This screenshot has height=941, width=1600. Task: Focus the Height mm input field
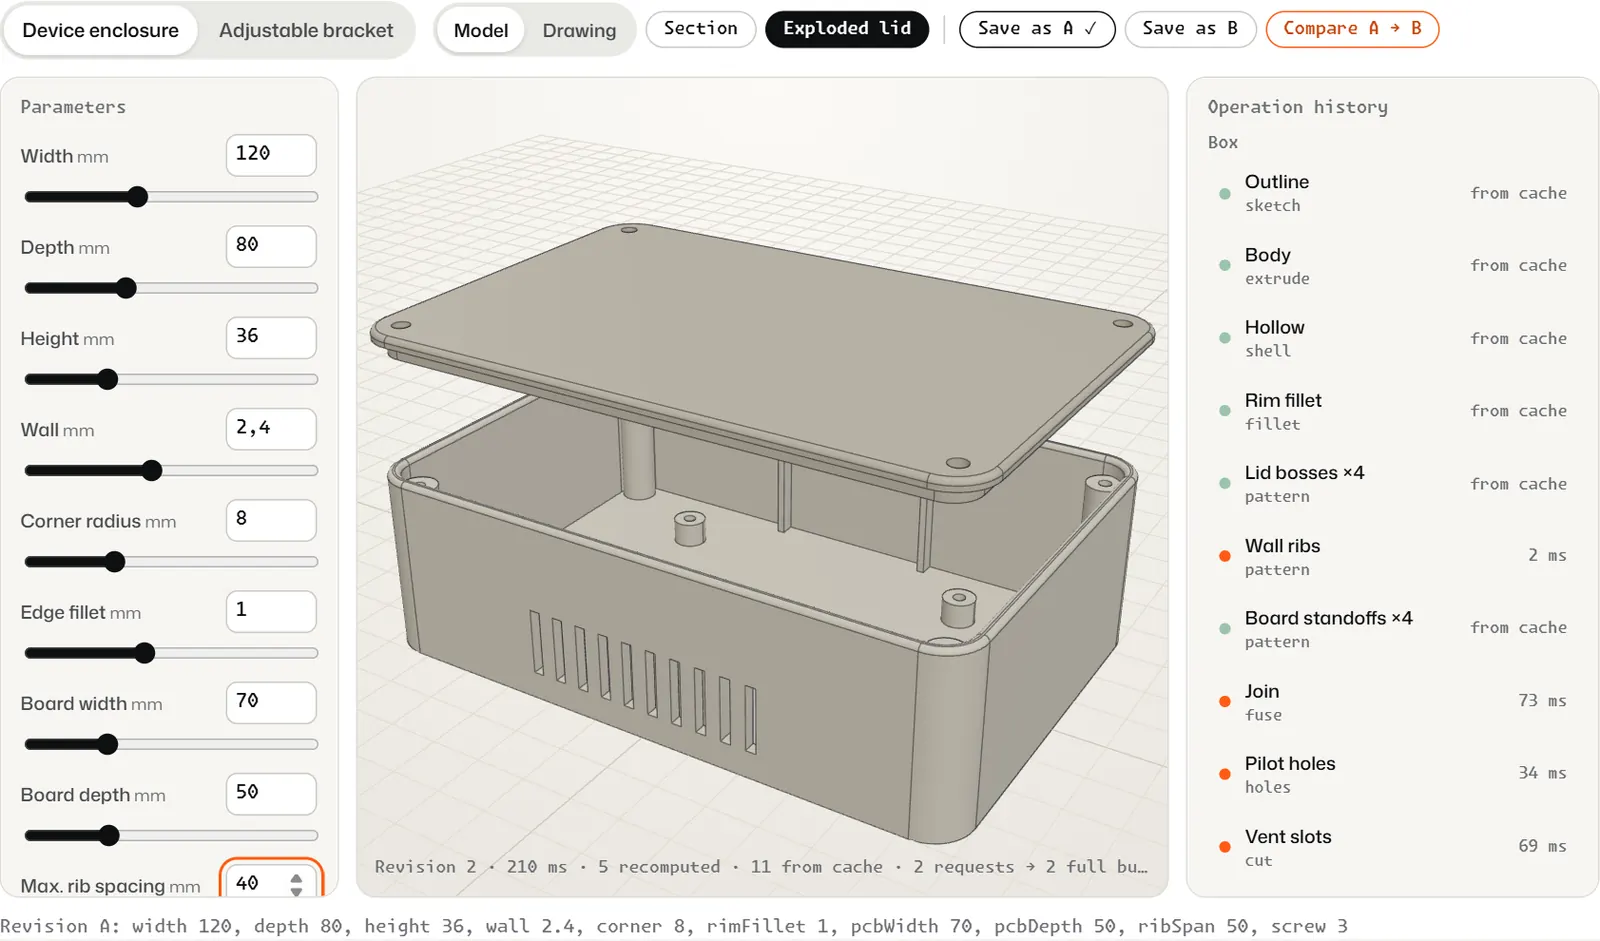click(x=271, y=337)
